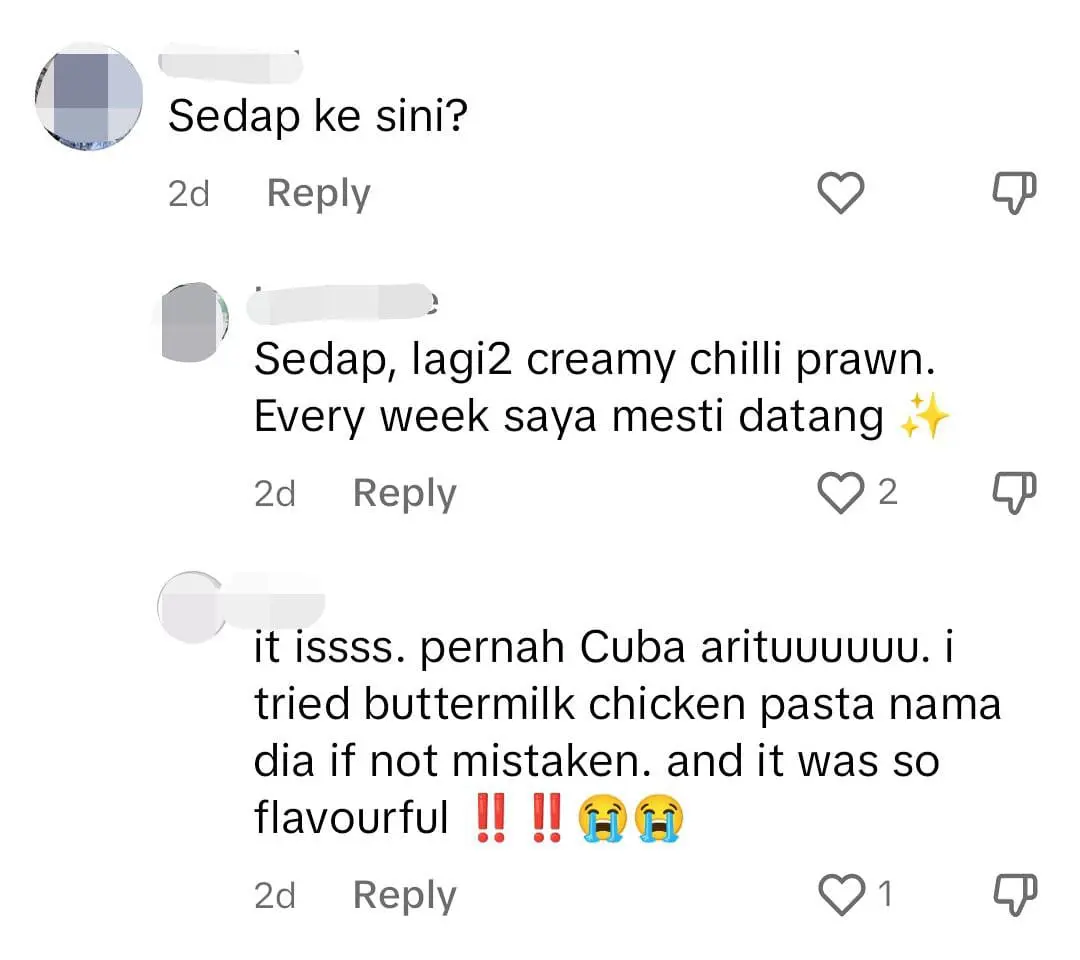
Task: Select the "Sedap ke sini?" comment text
Action: pyautogui.click(x=317, y=117)
